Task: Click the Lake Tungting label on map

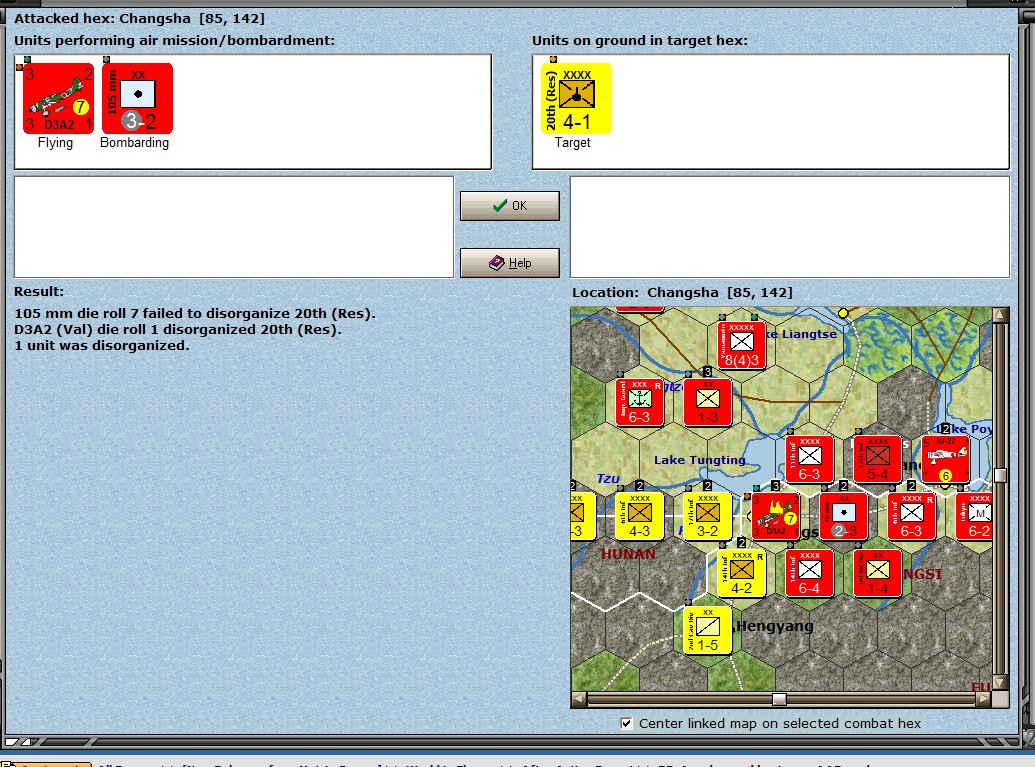Action: point(700,460)
